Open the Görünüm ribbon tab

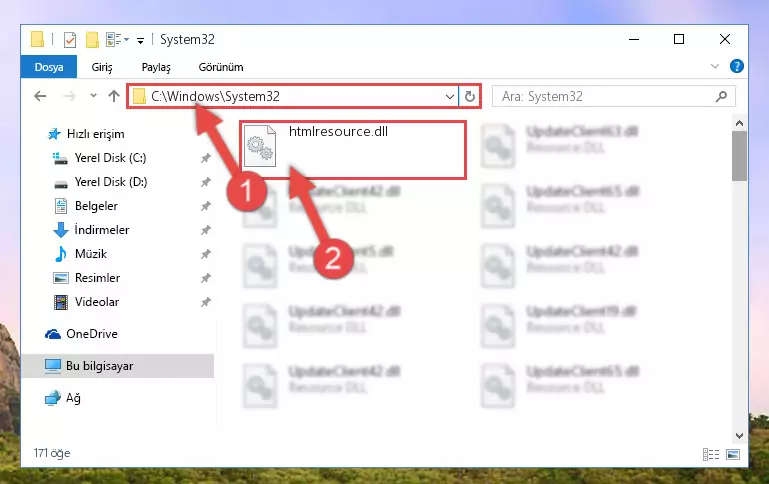[x=221, y=67]
